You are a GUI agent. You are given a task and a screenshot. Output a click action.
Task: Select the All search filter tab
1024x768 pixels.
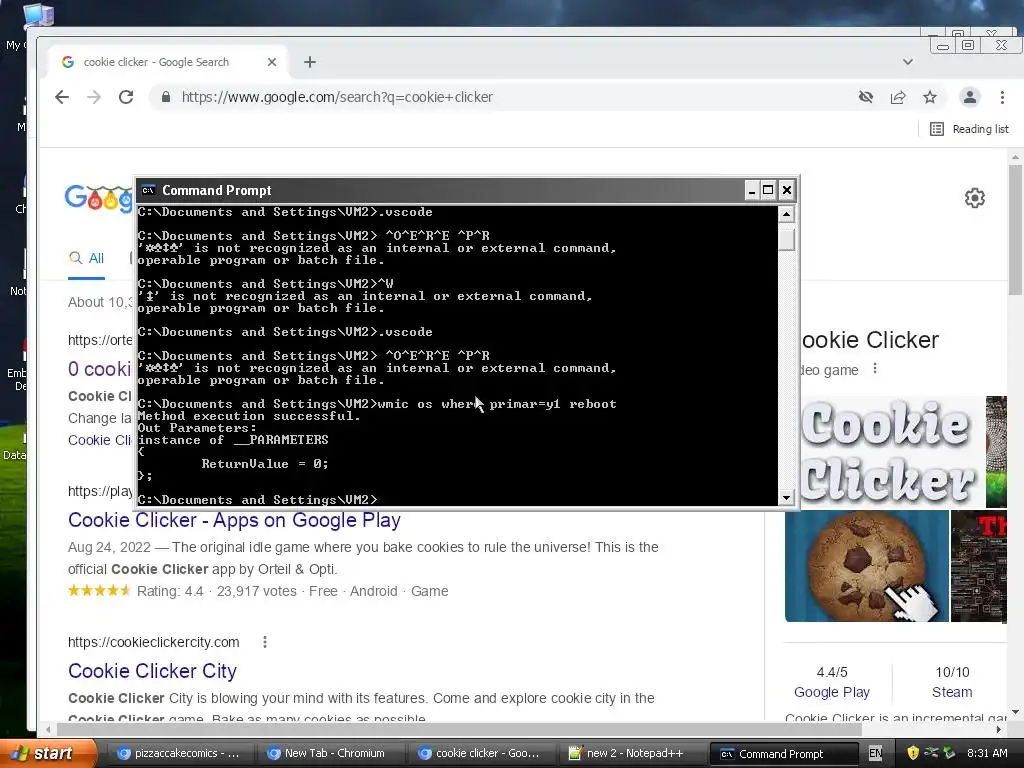tap(87, 259)
